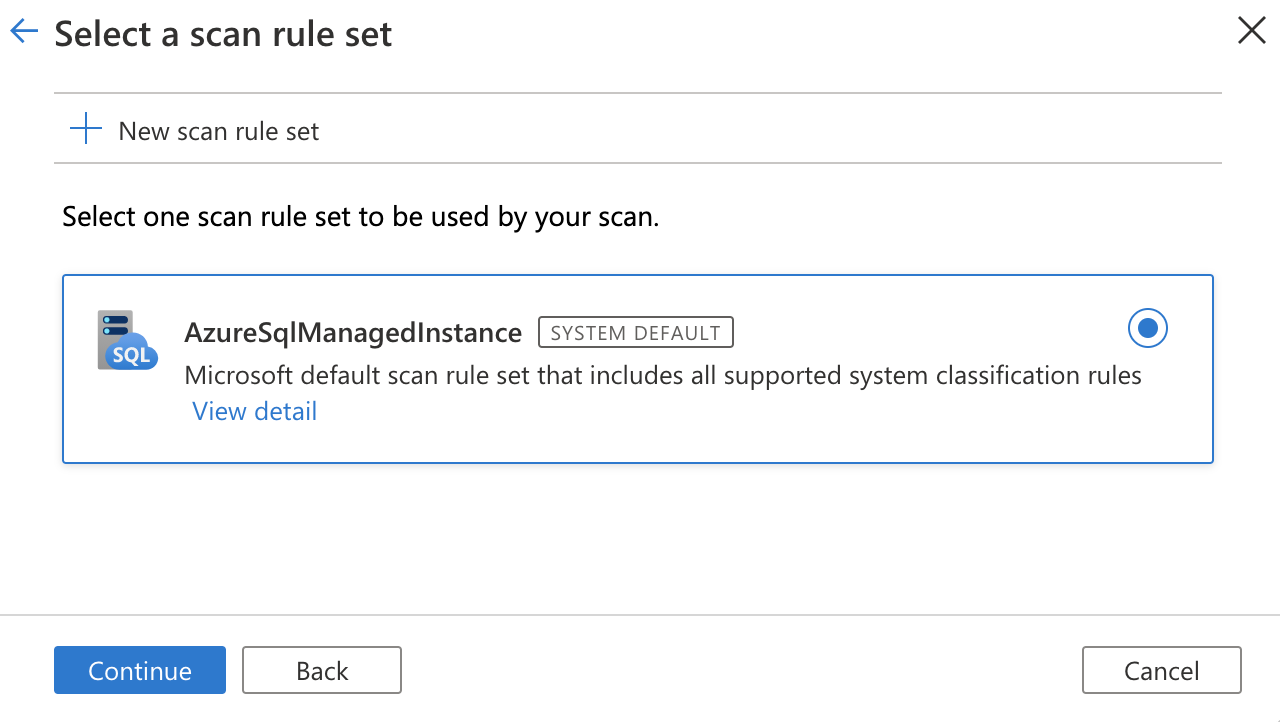Click the Microsoft default scan rule description text

click(663, 375)
